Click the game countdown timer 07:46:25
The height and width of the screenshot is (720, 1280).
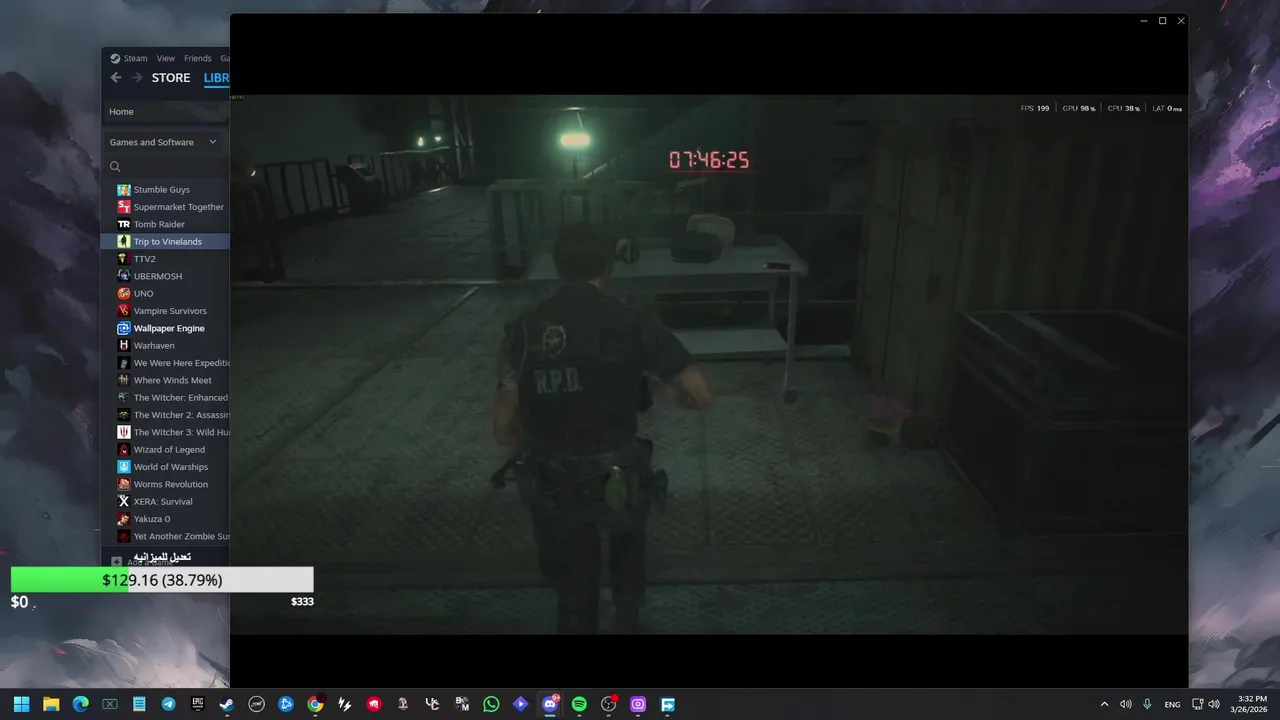click(x=709, y=160)
